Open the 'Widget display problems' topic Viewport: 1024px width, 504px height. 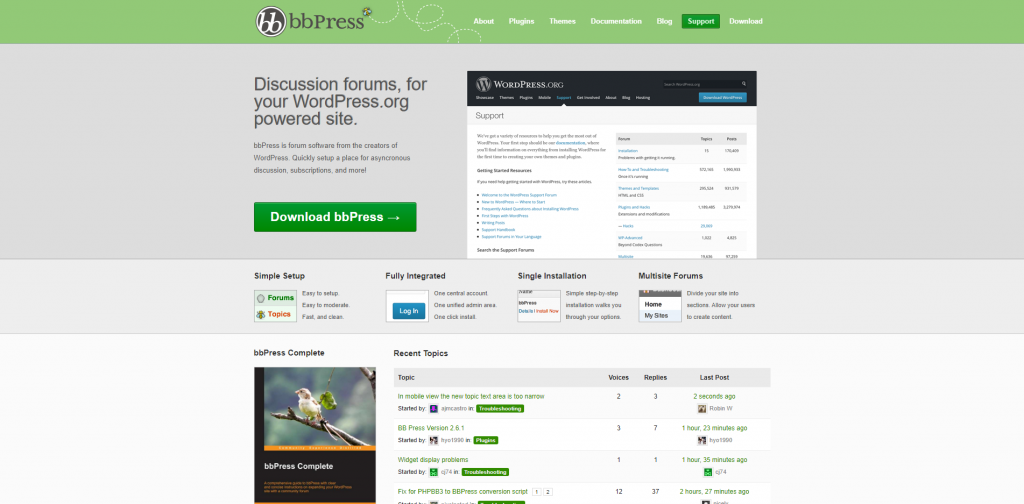[x=433, y=460]
